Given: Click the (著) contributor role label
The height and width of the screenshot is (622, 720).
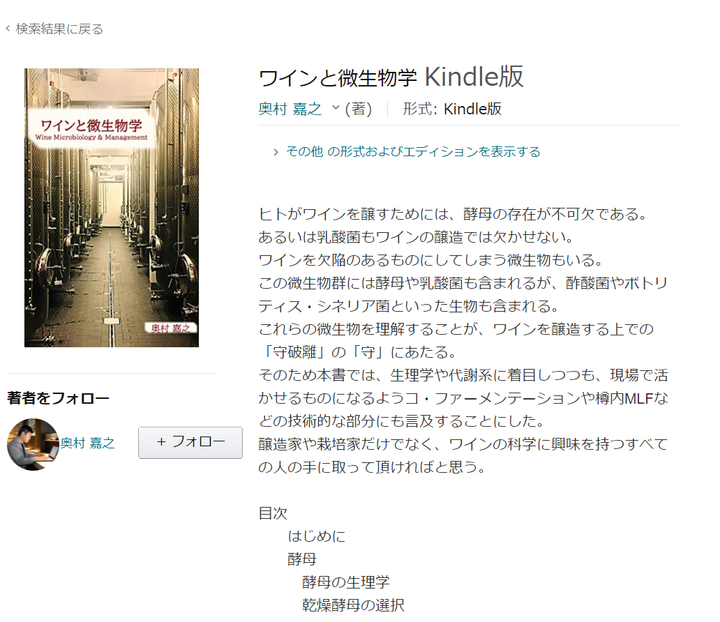Looking at the screenshot, I should 358,109.
